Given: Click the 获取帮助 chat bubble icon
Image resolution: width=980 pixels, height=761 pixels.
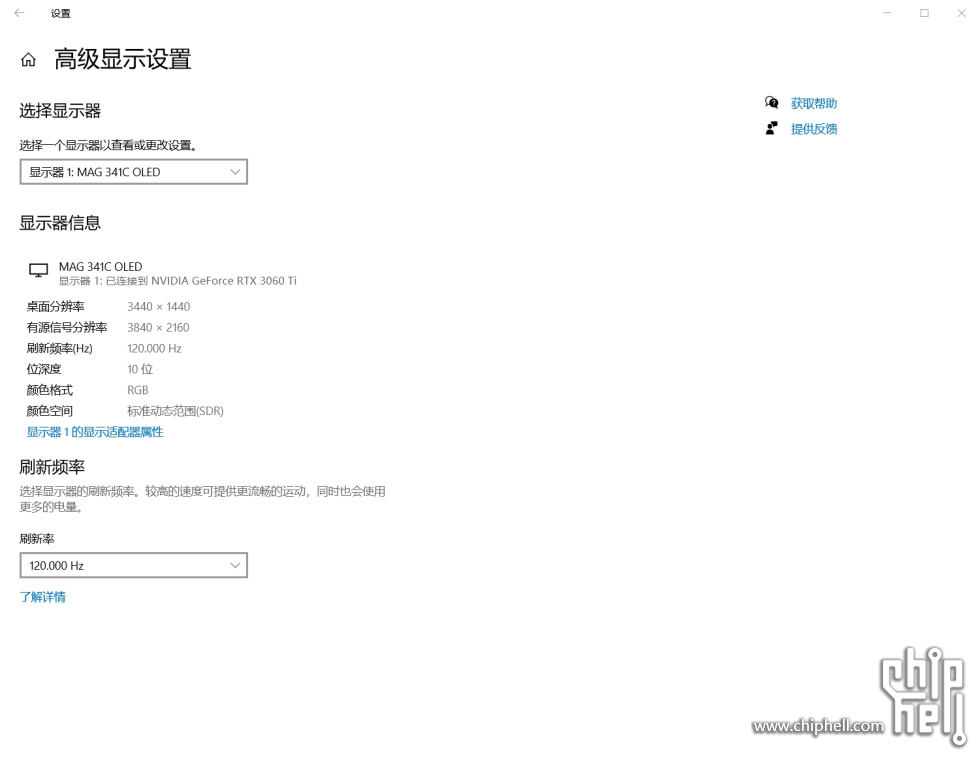Looking at the screenshot, I should coord(772,102).
